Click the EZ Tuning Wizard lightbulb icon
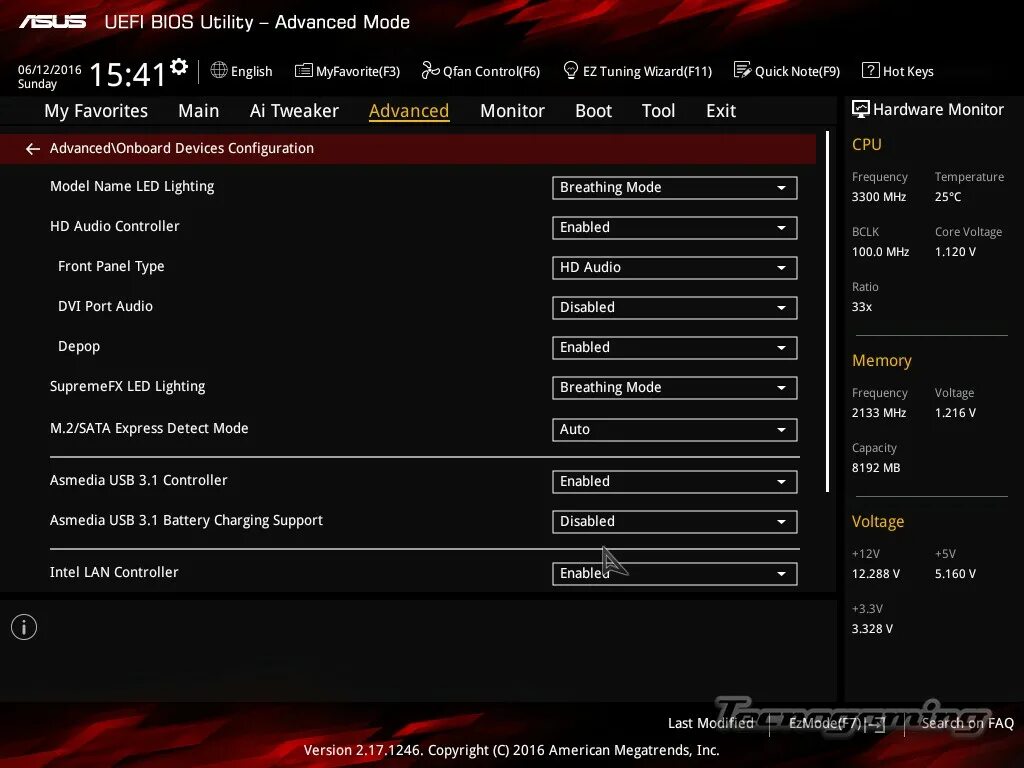 coord(570,70)
